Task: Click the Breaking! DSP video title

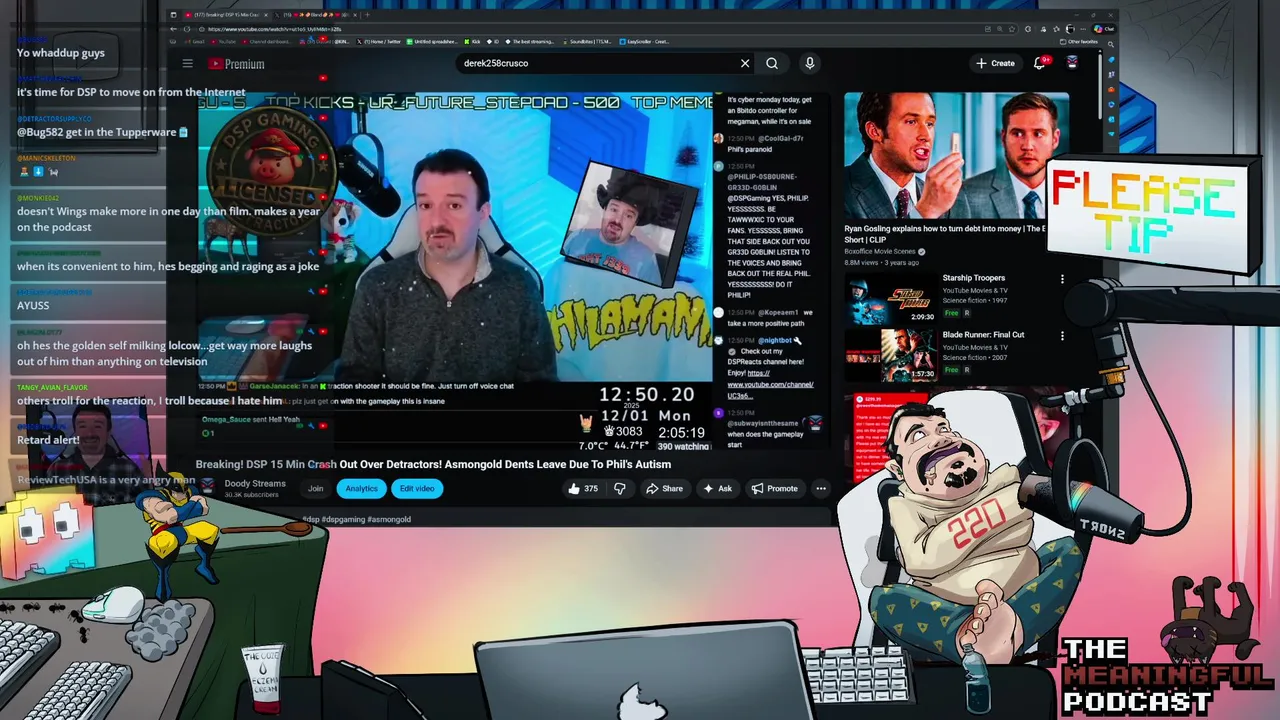Action: click(x=433, y=464)
